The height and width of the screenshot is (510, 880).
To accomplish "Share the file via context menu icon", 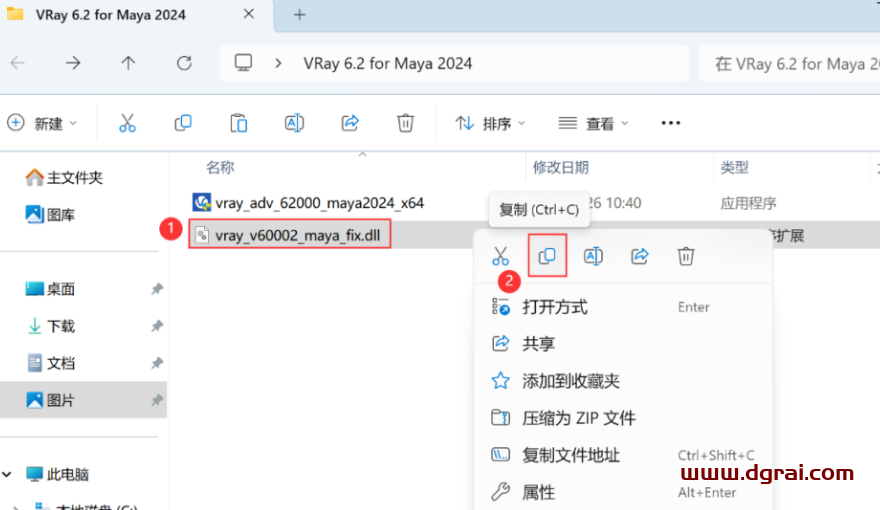I will (640, 256).
